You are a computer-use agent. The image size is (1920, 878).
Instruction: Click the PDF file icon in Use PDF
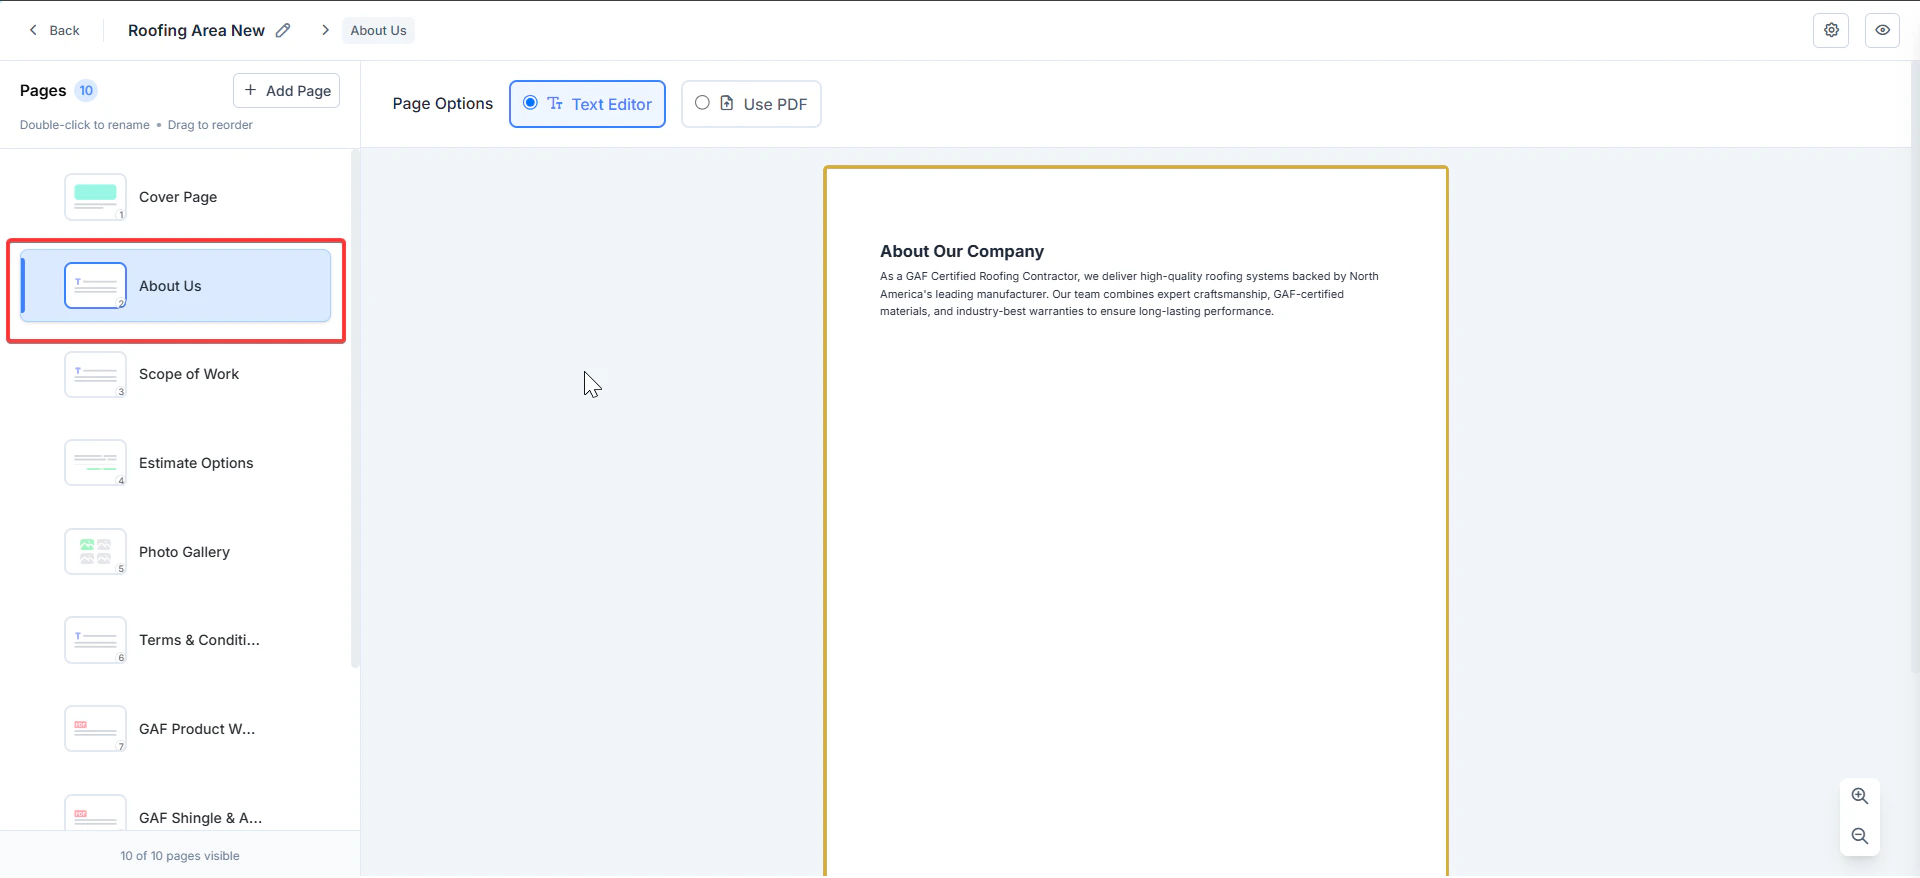(727, 103)
